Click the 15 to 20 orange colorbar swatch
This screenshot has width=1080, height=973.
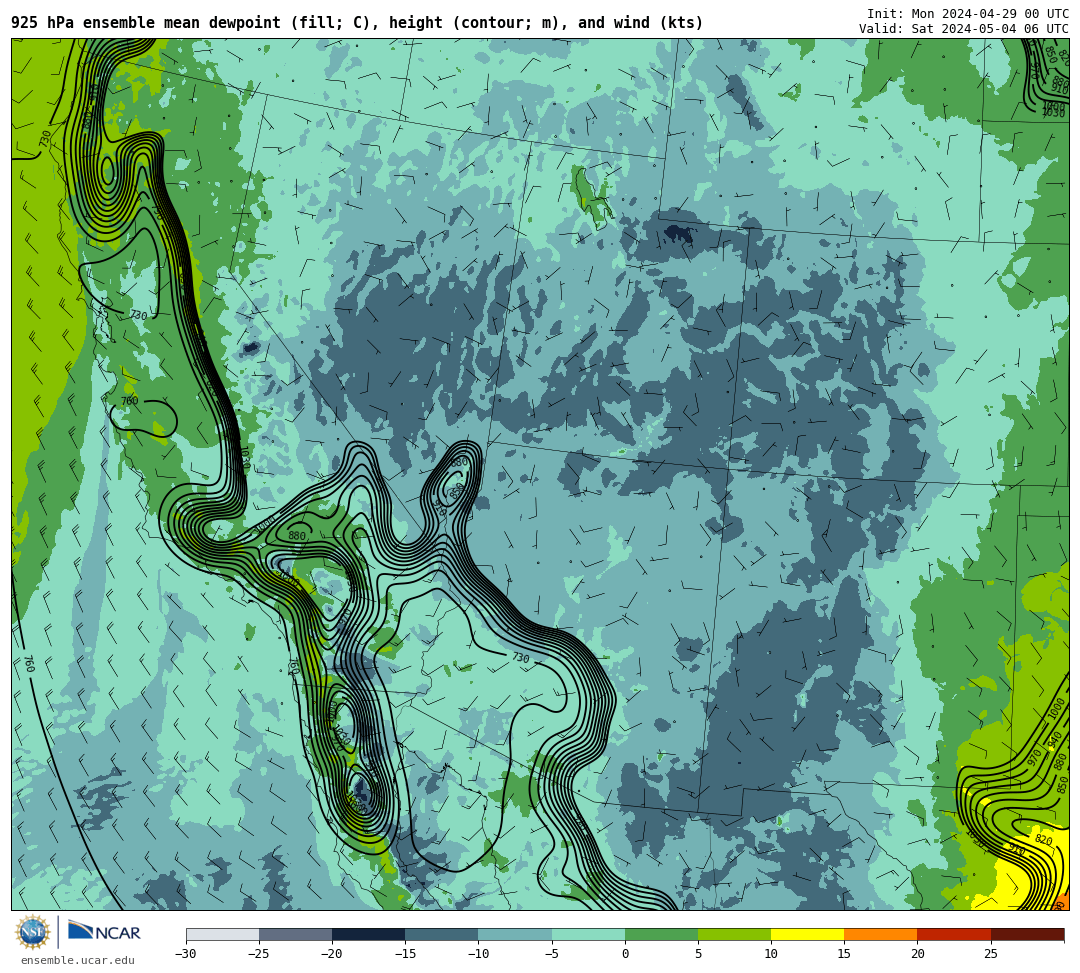click(x=881, y=934)
